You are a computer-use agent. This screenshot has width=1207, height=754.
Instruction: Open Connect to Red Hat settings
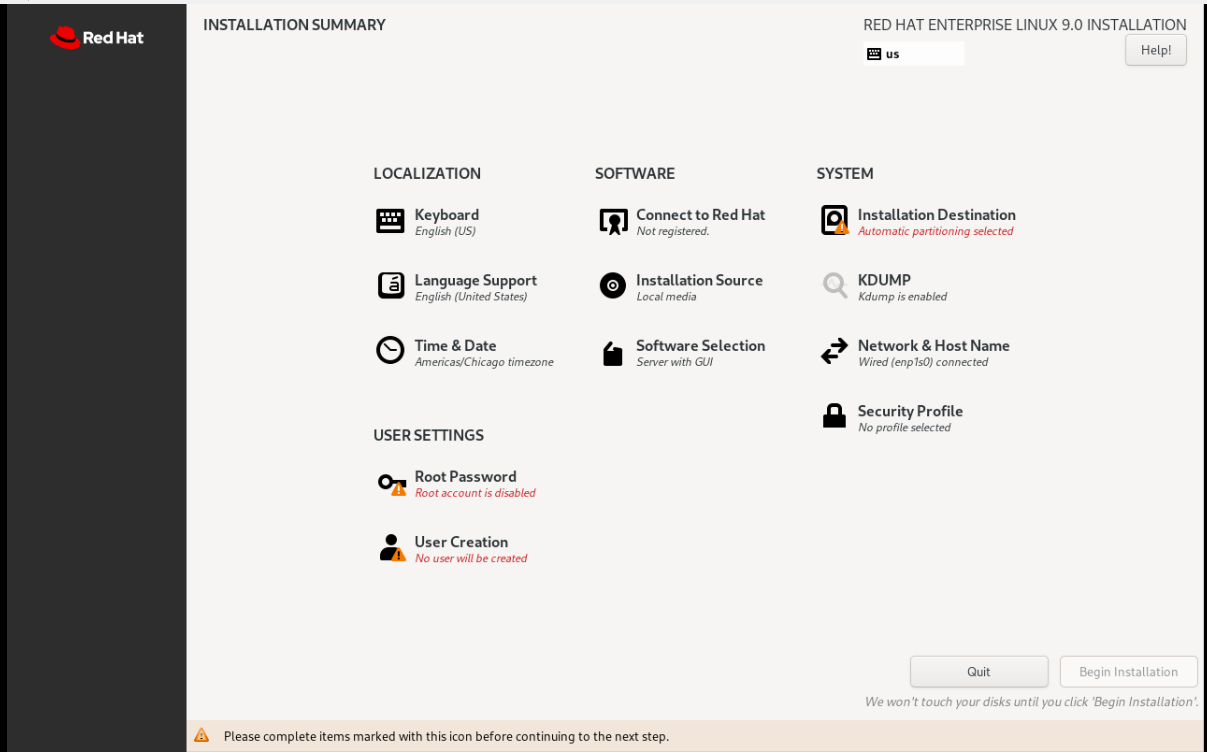(x=700, y=214)
